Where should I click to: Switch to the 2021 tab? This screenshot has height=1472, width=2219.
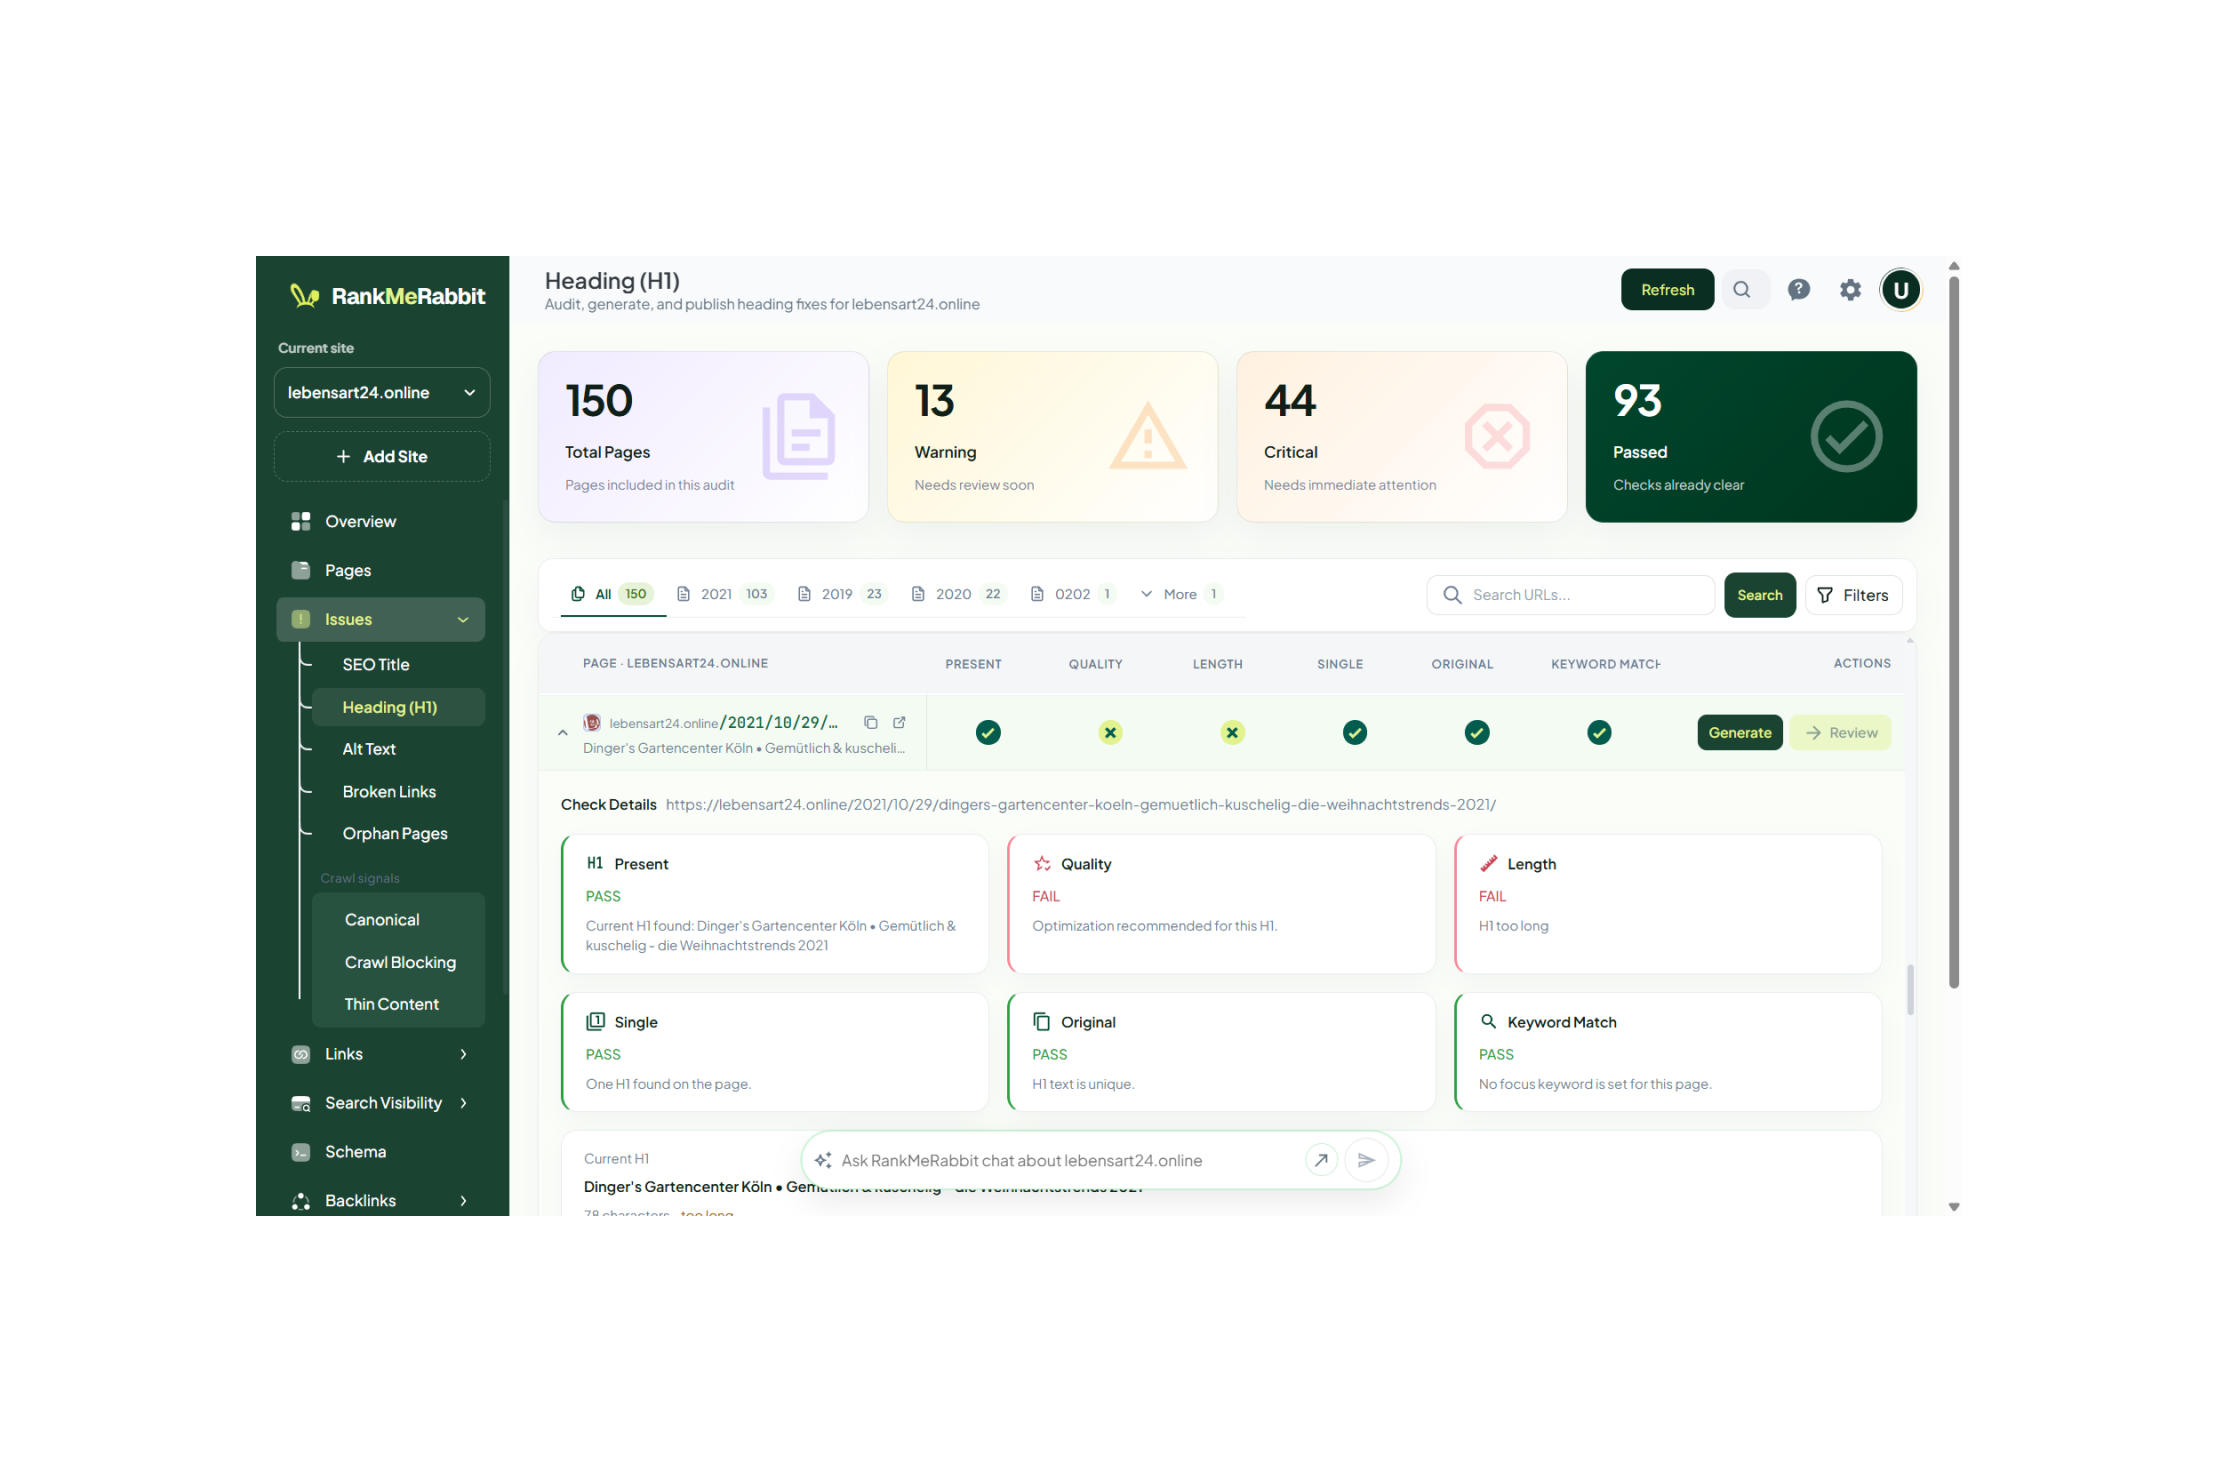tap(723, 594)
